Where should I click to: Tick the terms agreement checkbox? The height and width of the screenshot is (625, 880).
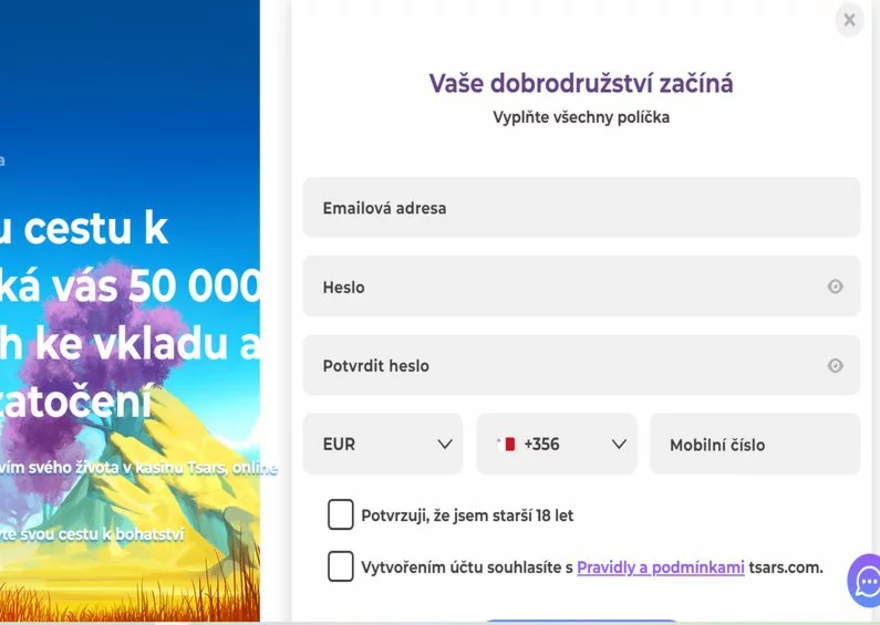[x=340, y=567]
